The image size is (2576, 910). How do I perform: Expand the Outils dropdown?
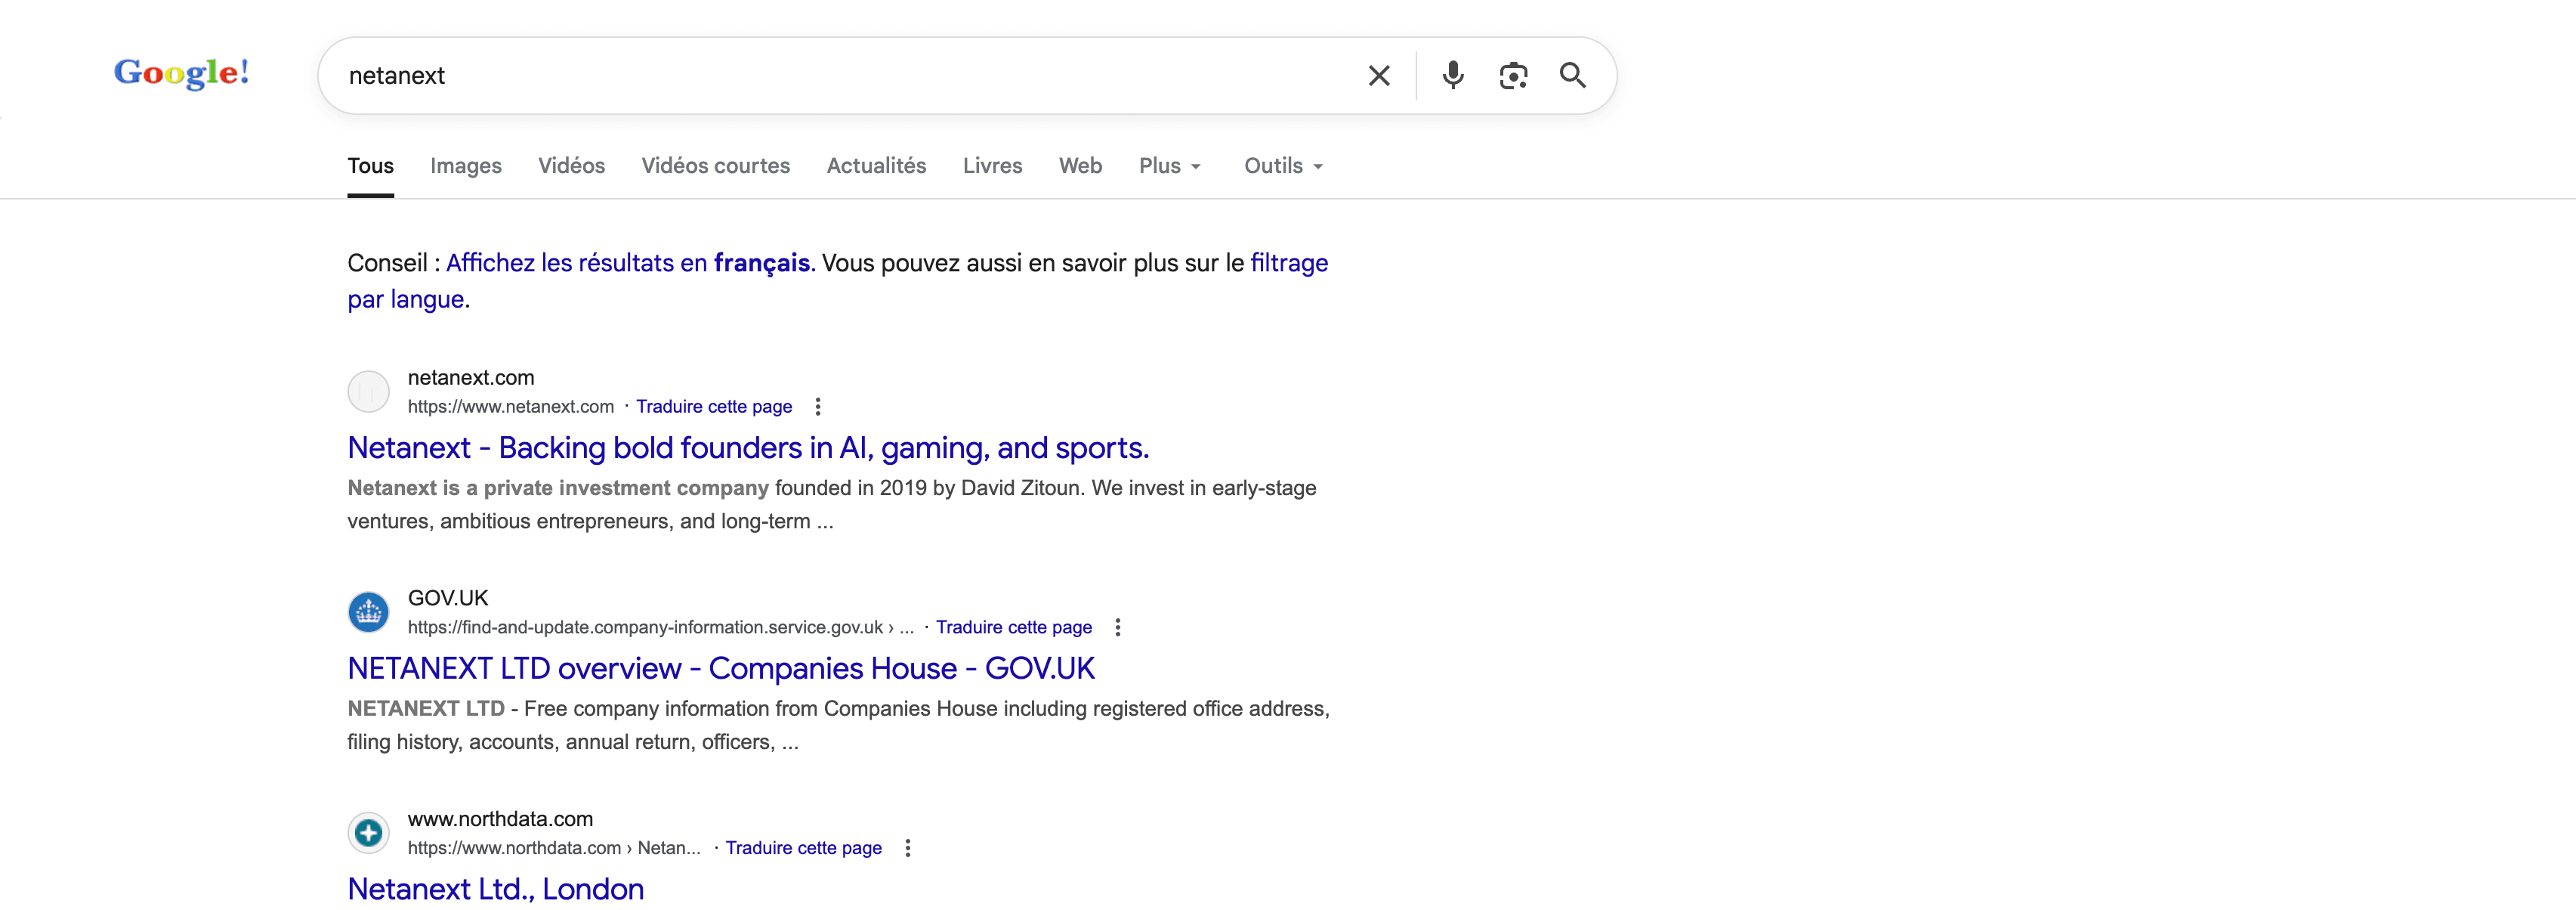pyautogui.click(x=1283, y=166)
